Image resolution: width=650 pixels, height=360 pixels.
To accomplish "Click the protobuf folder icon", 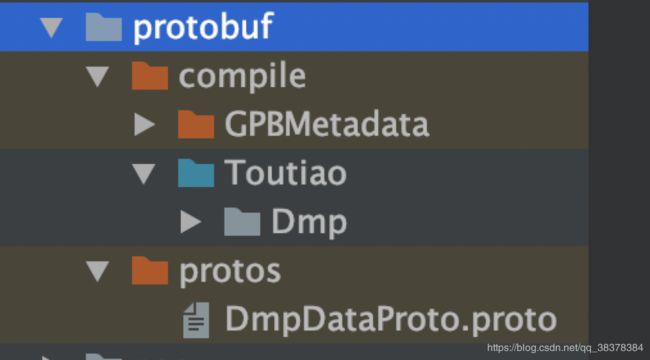I will click(104, 27).
